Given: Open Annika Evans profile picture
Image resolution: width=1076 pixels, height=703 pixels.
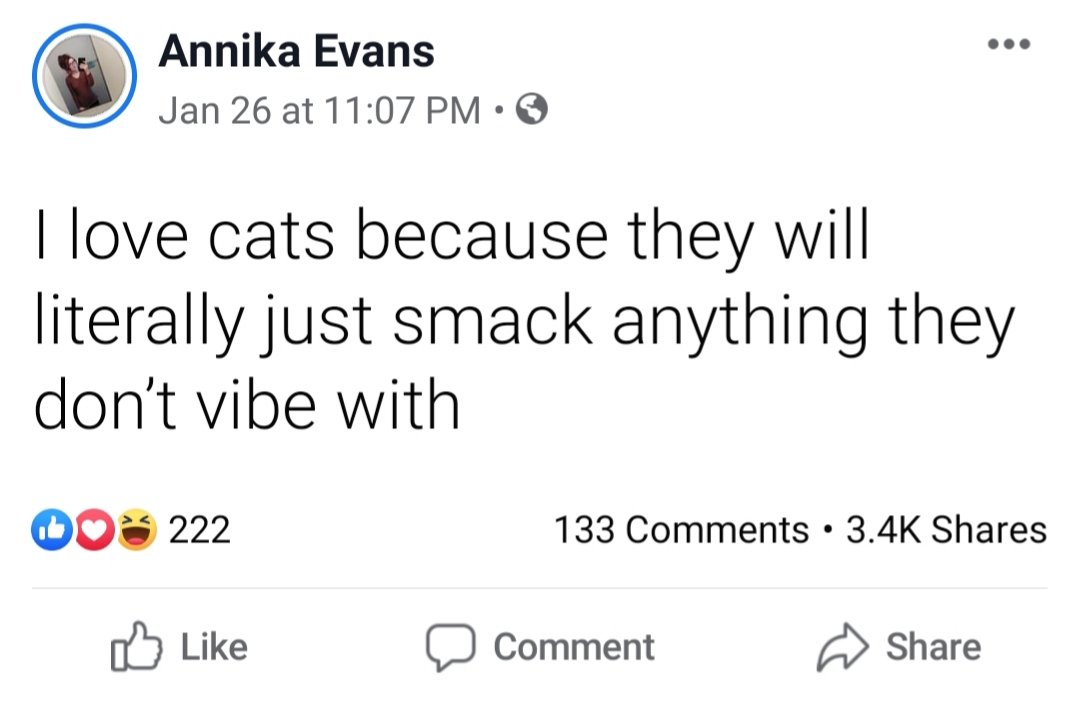Looking at the screenshot, I should click(84, 76).
